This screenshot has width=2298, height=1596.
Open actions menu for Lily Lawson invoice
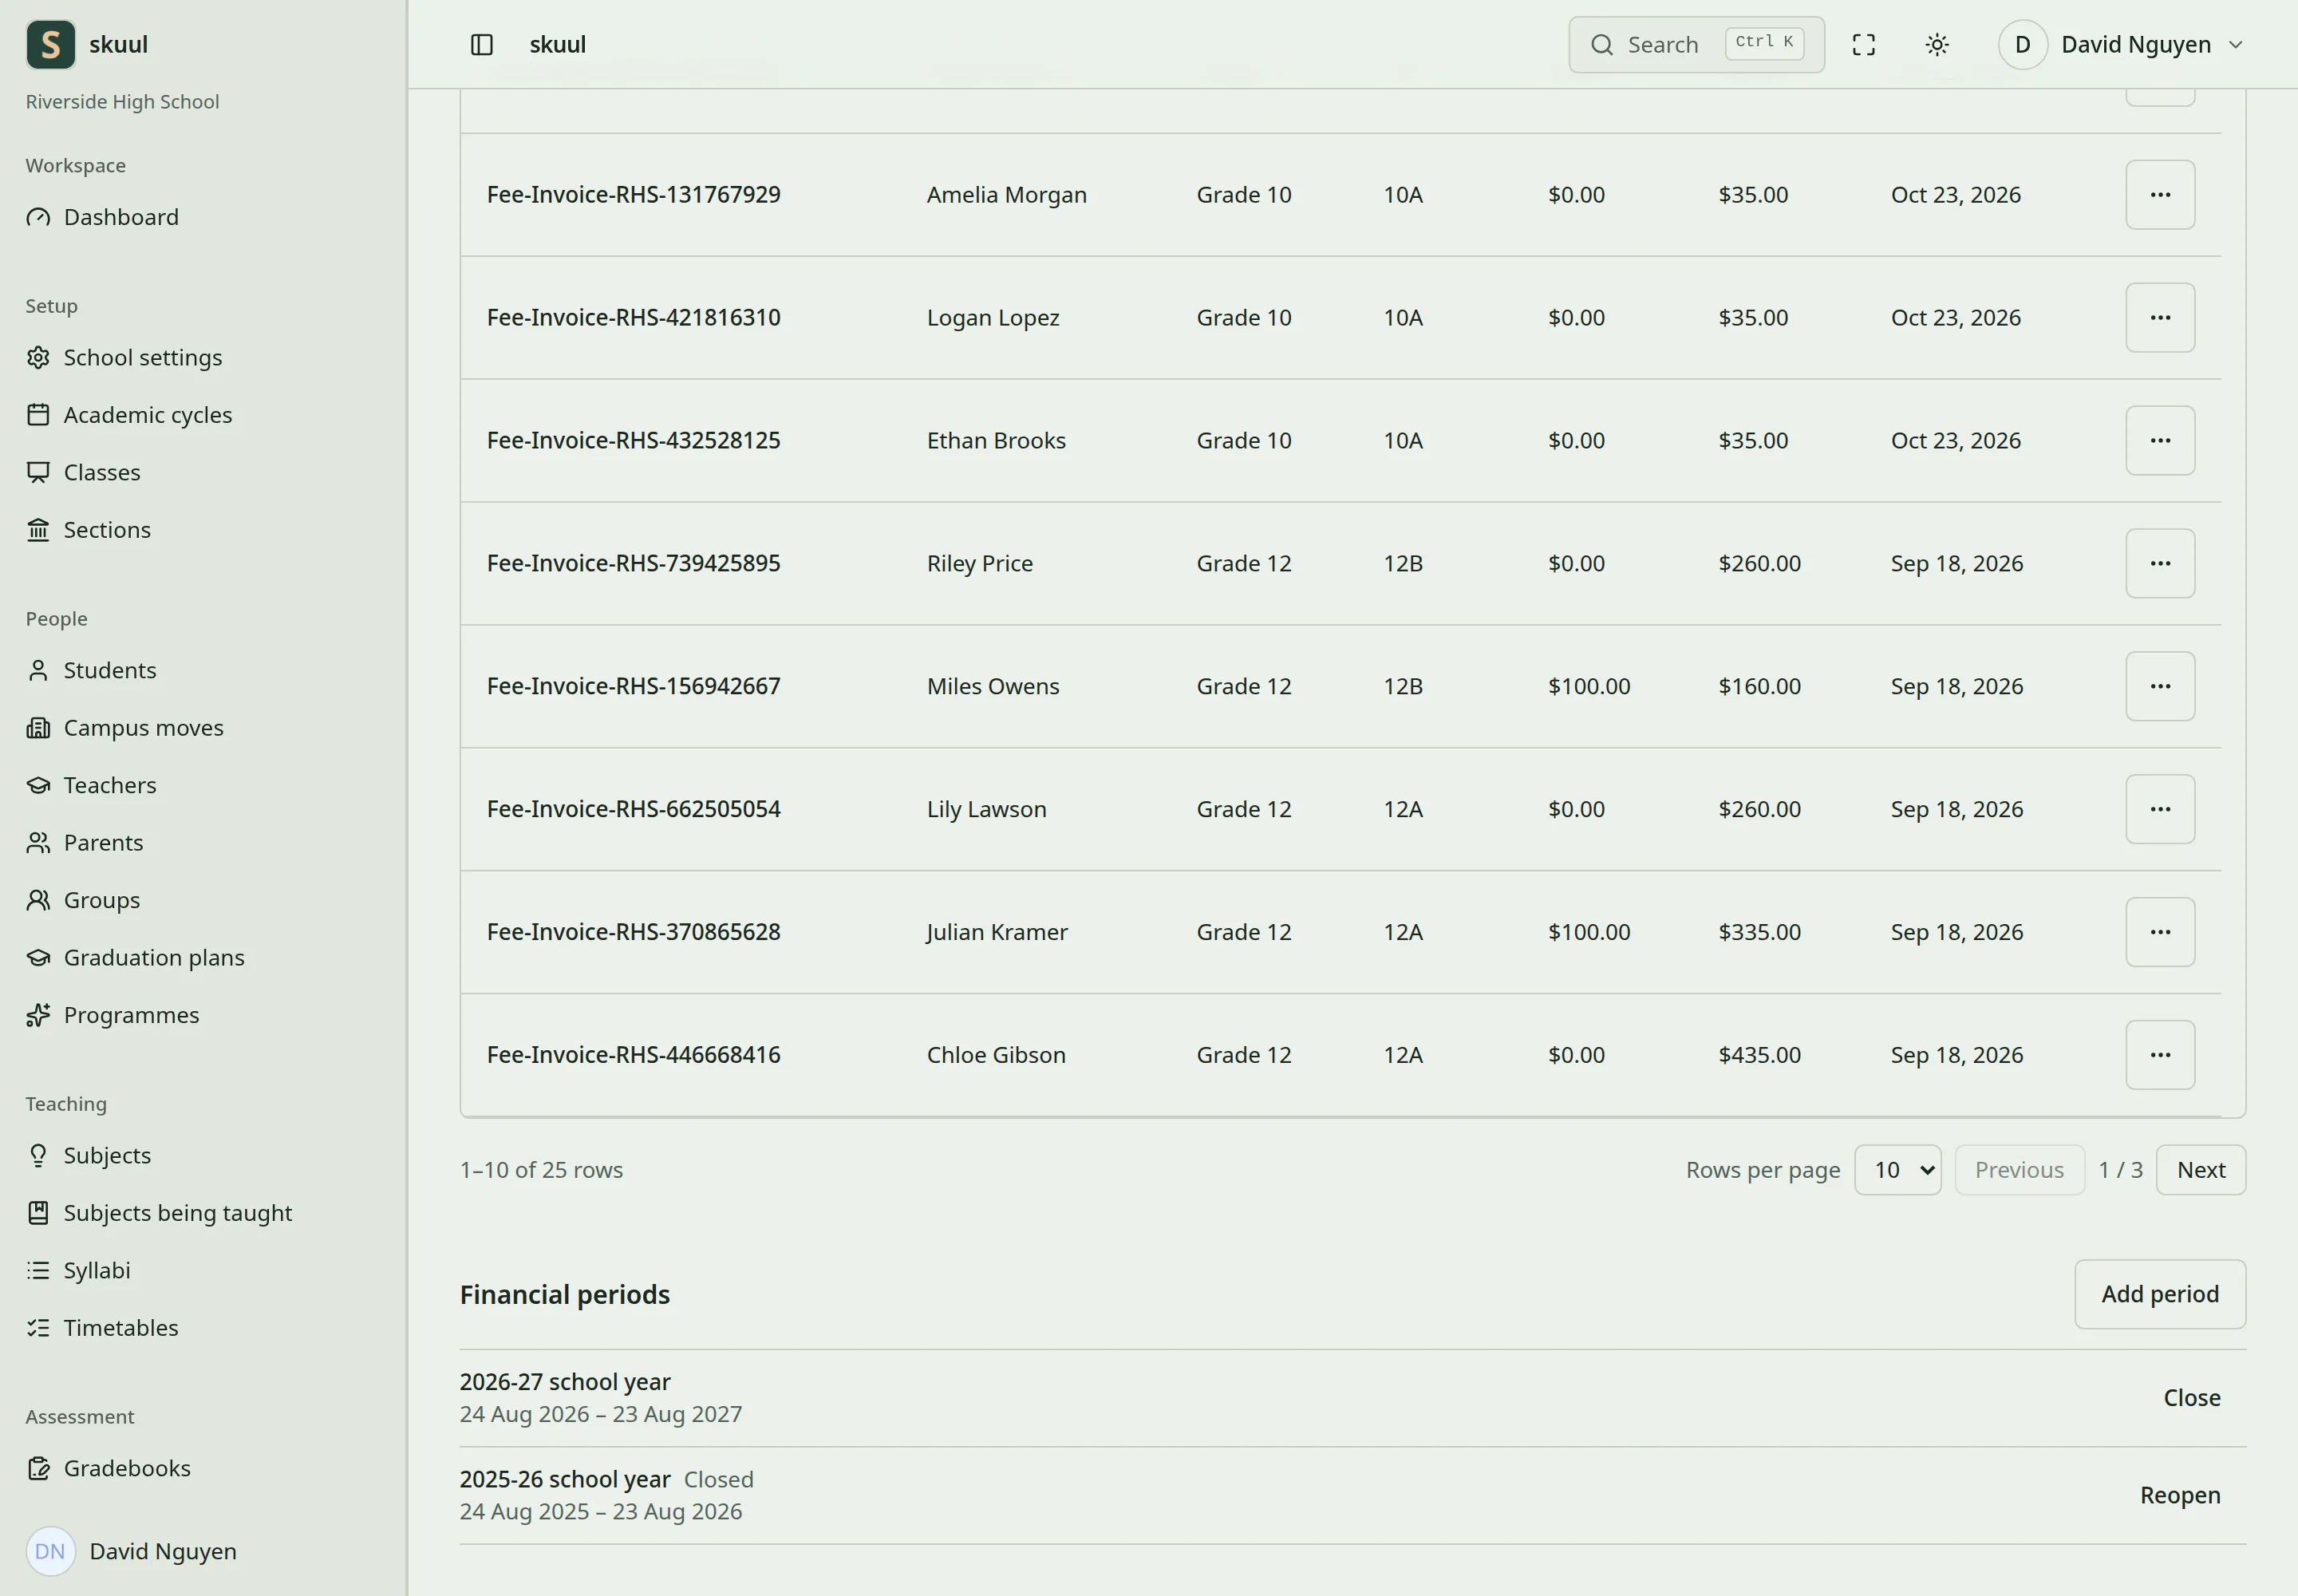pos(2160,810)
